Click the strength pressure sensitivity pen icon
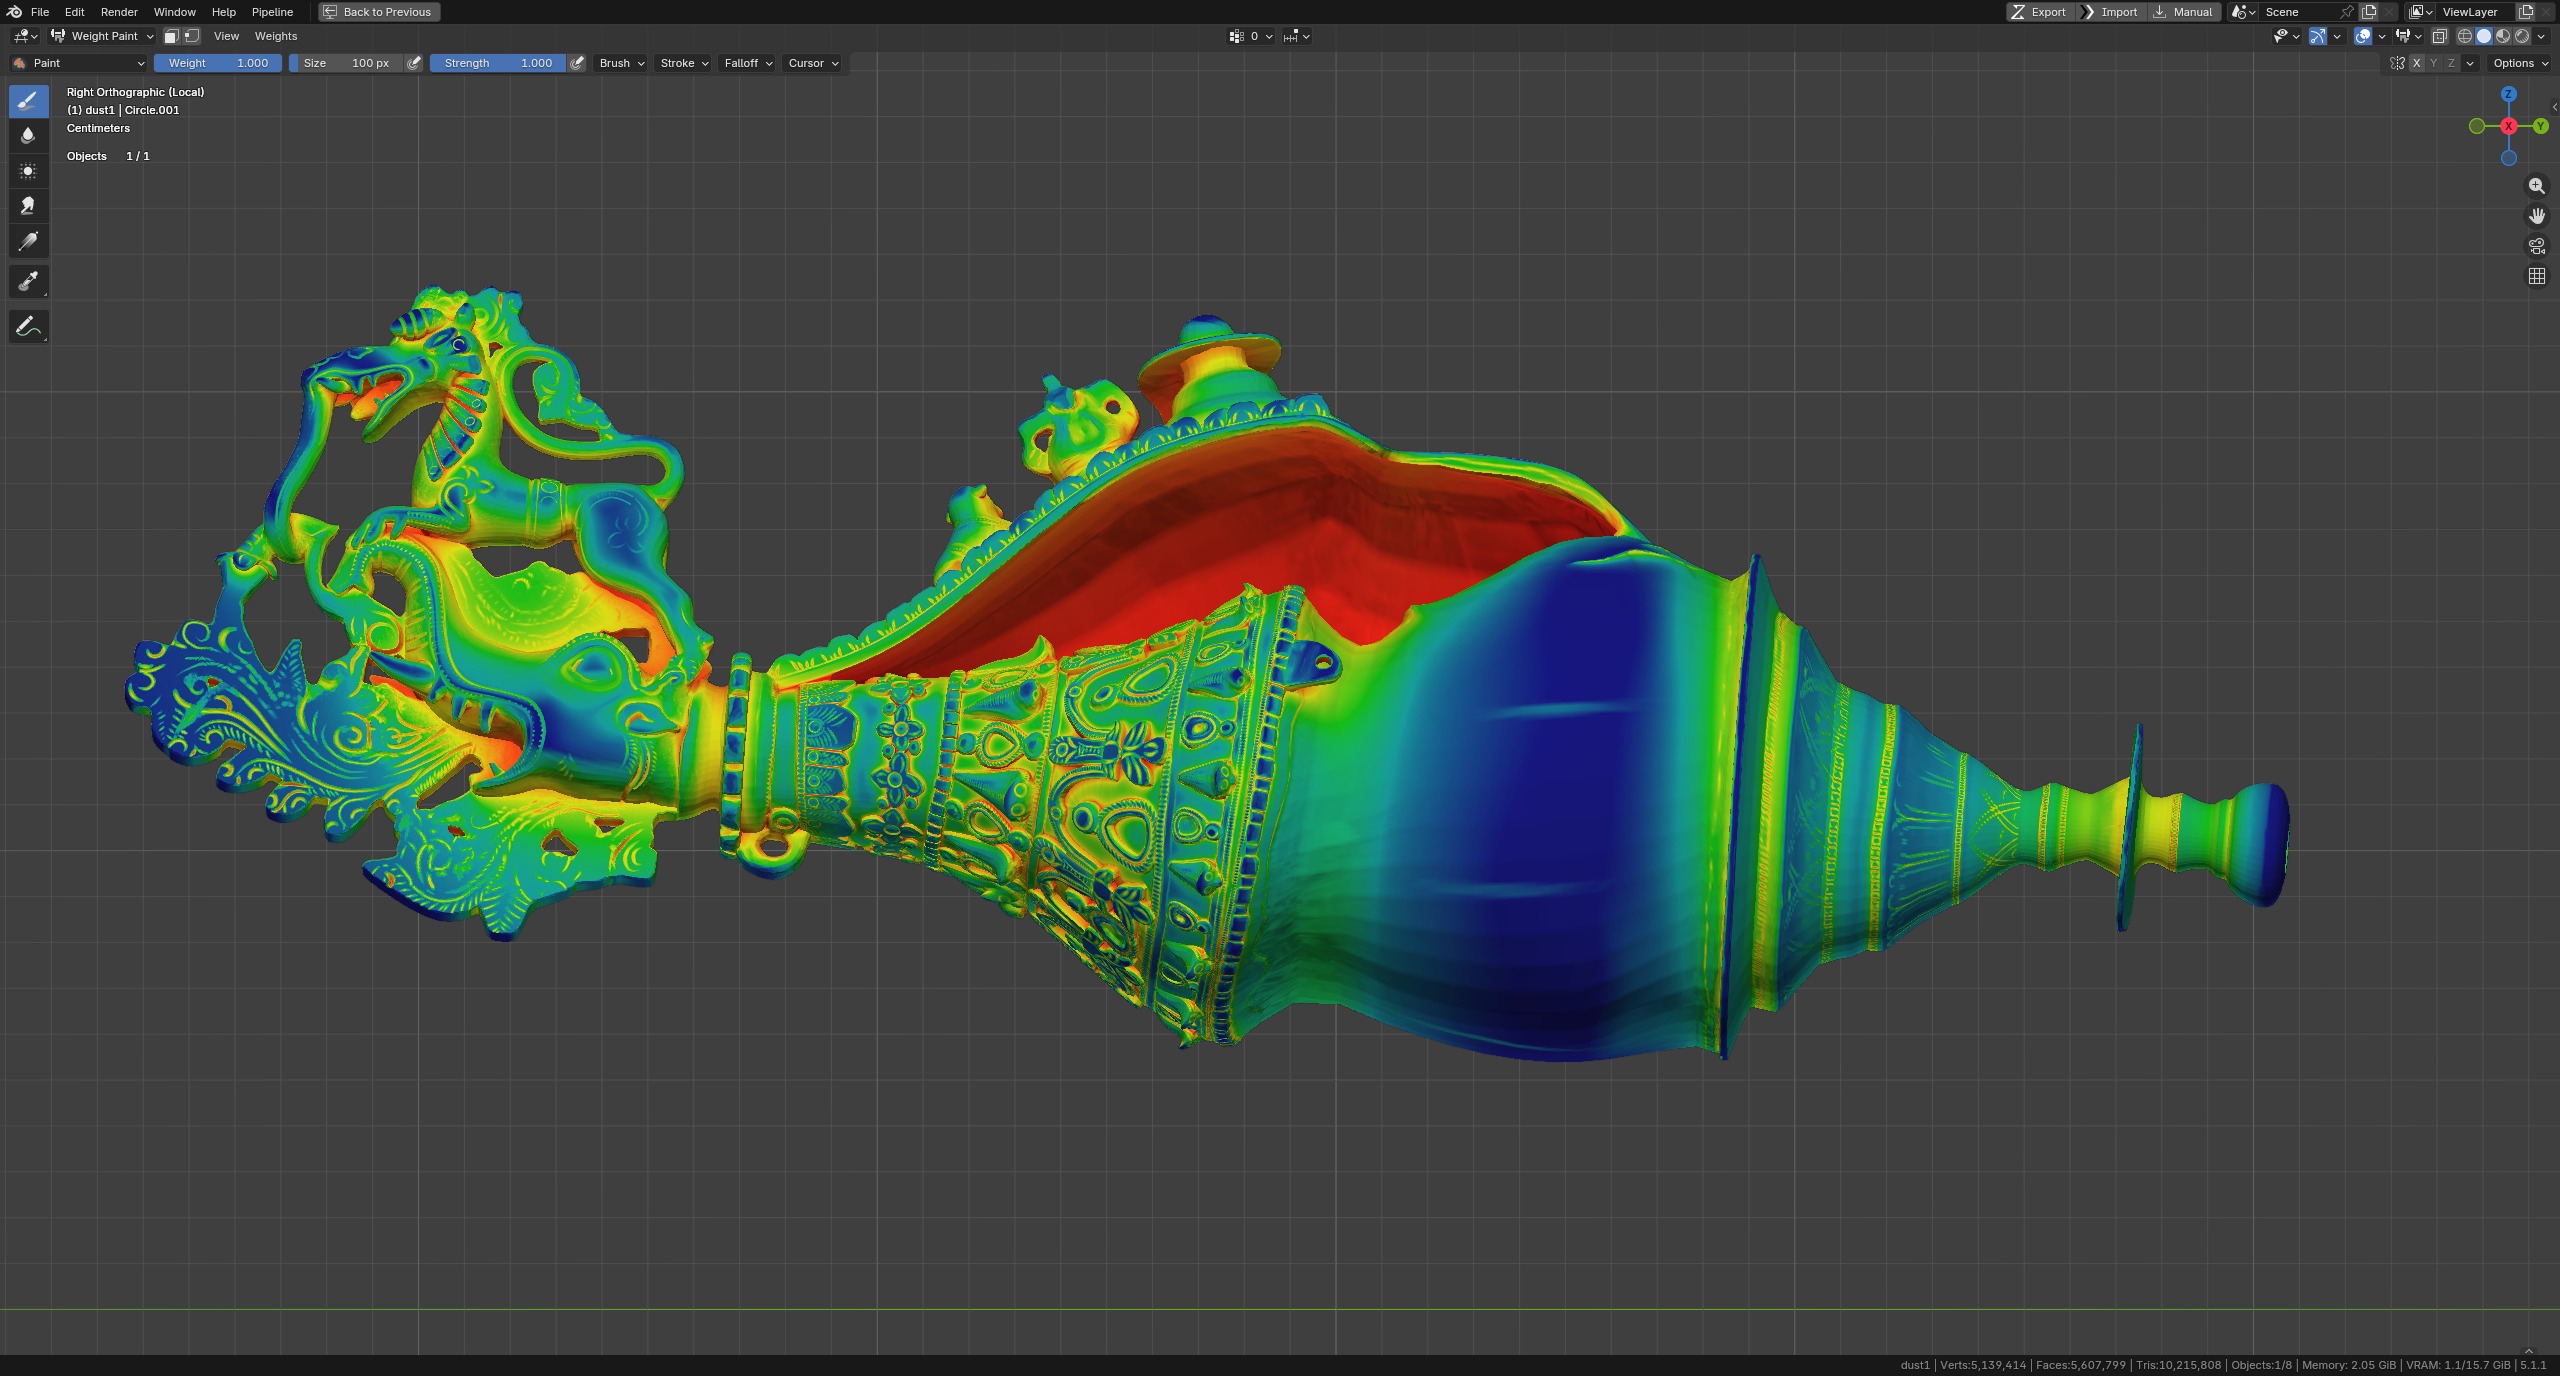Image resolution: width=2560 pixels, height=1376 pixels. 577,63
